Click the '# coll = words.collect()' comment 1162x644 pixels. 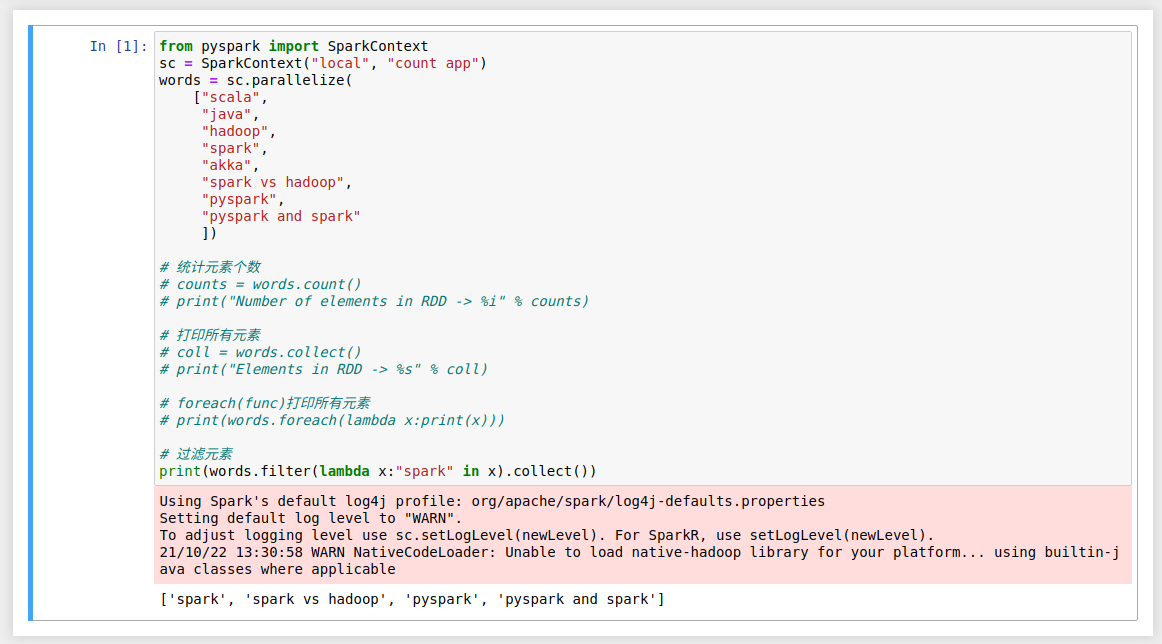[261, 352]
